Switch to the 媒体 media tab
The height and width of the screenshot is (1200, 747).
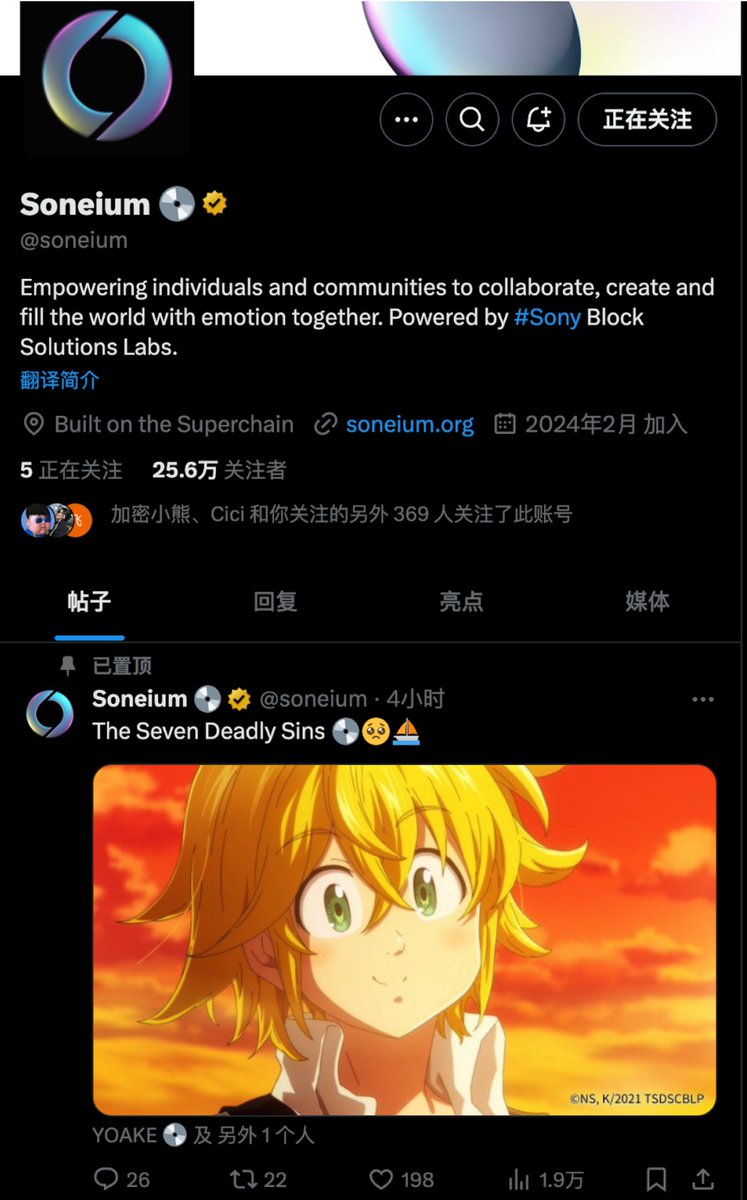(x=647, y=602)
